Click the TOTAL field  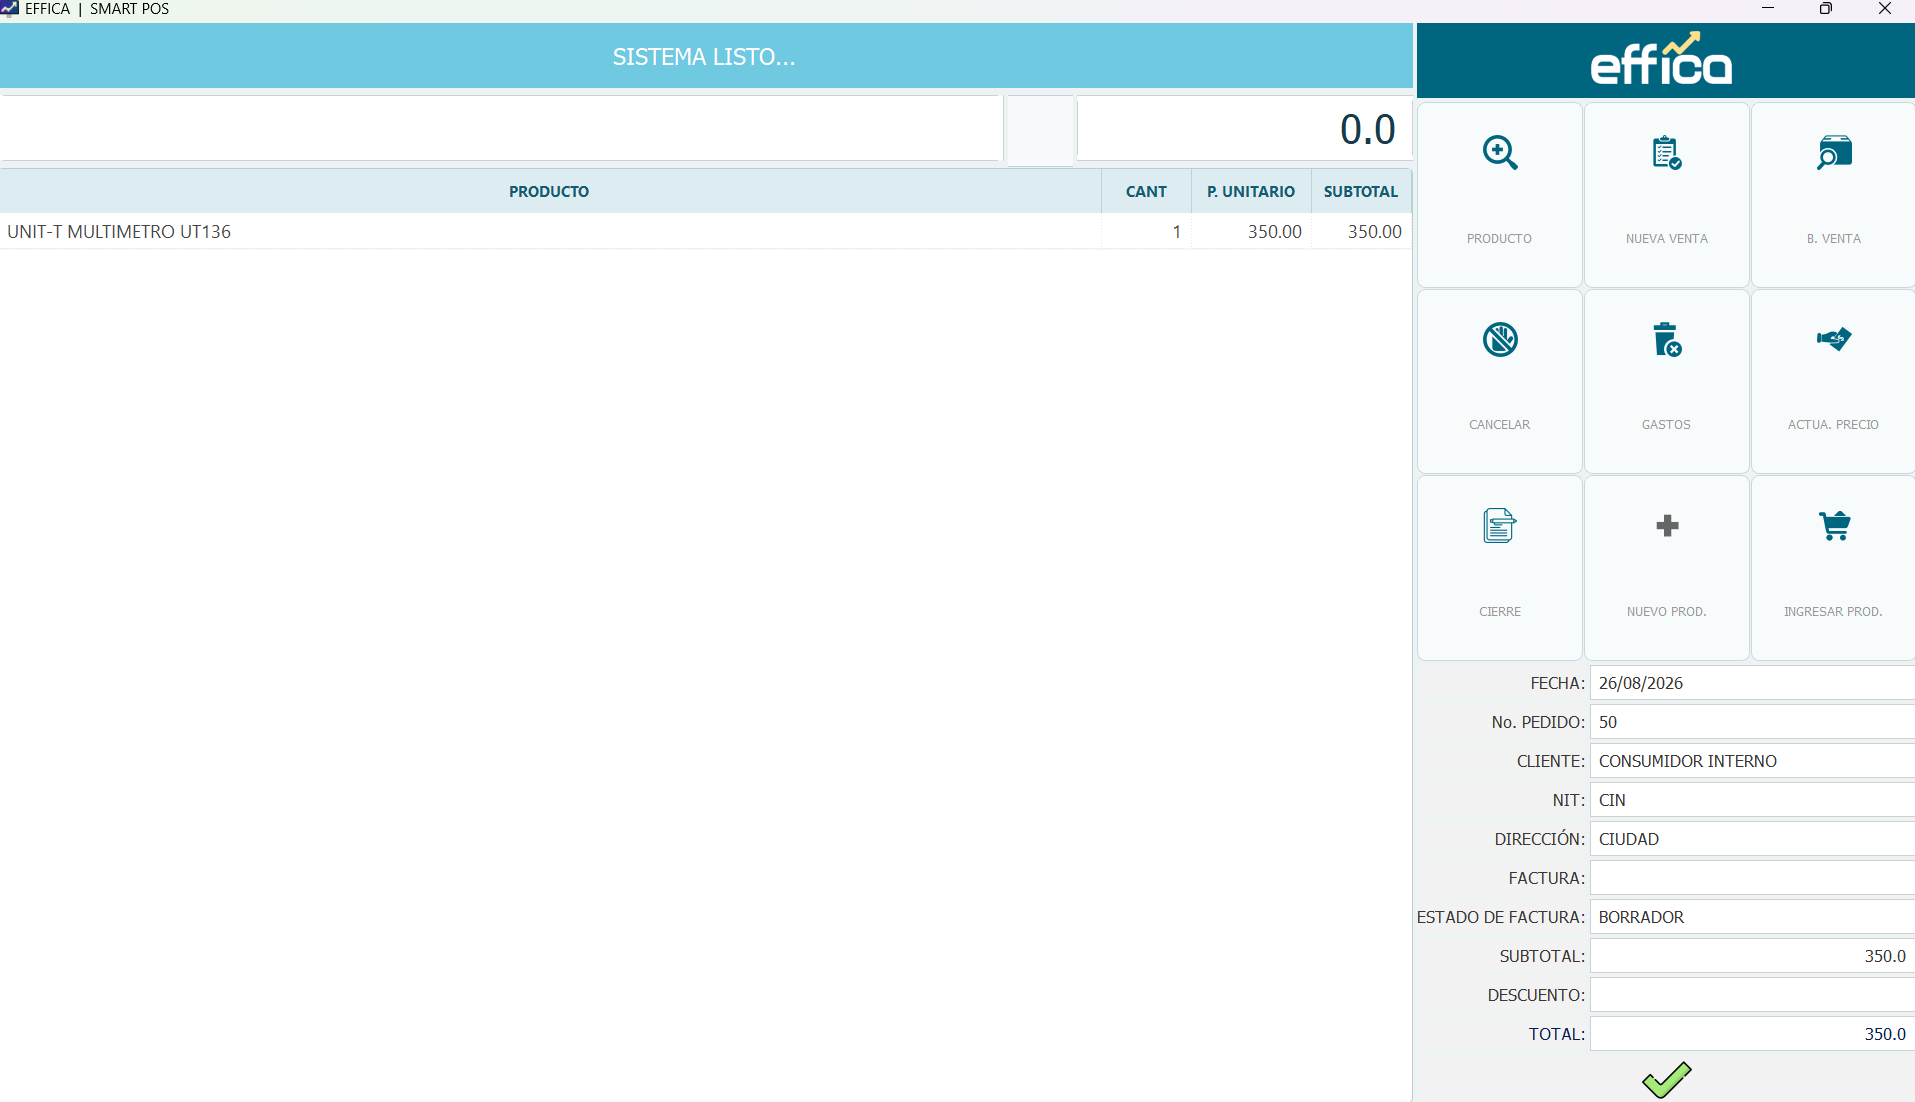tap(1752, 1034)
